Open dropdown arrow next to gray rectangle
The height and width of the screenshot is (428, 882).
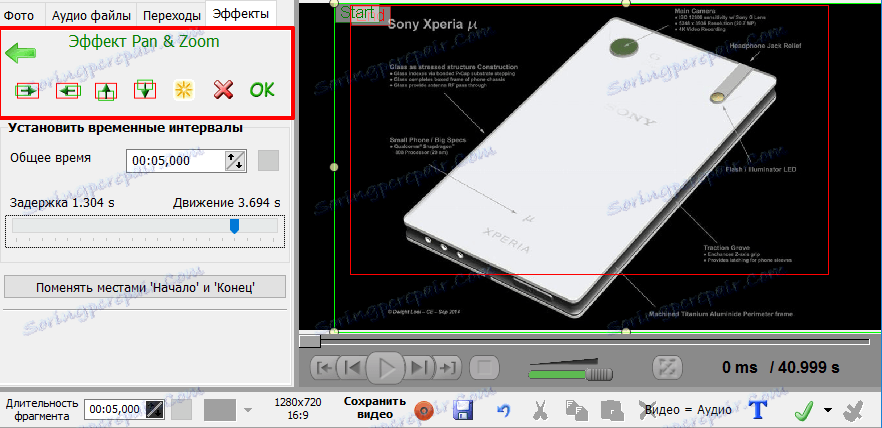tap(248, 410)
